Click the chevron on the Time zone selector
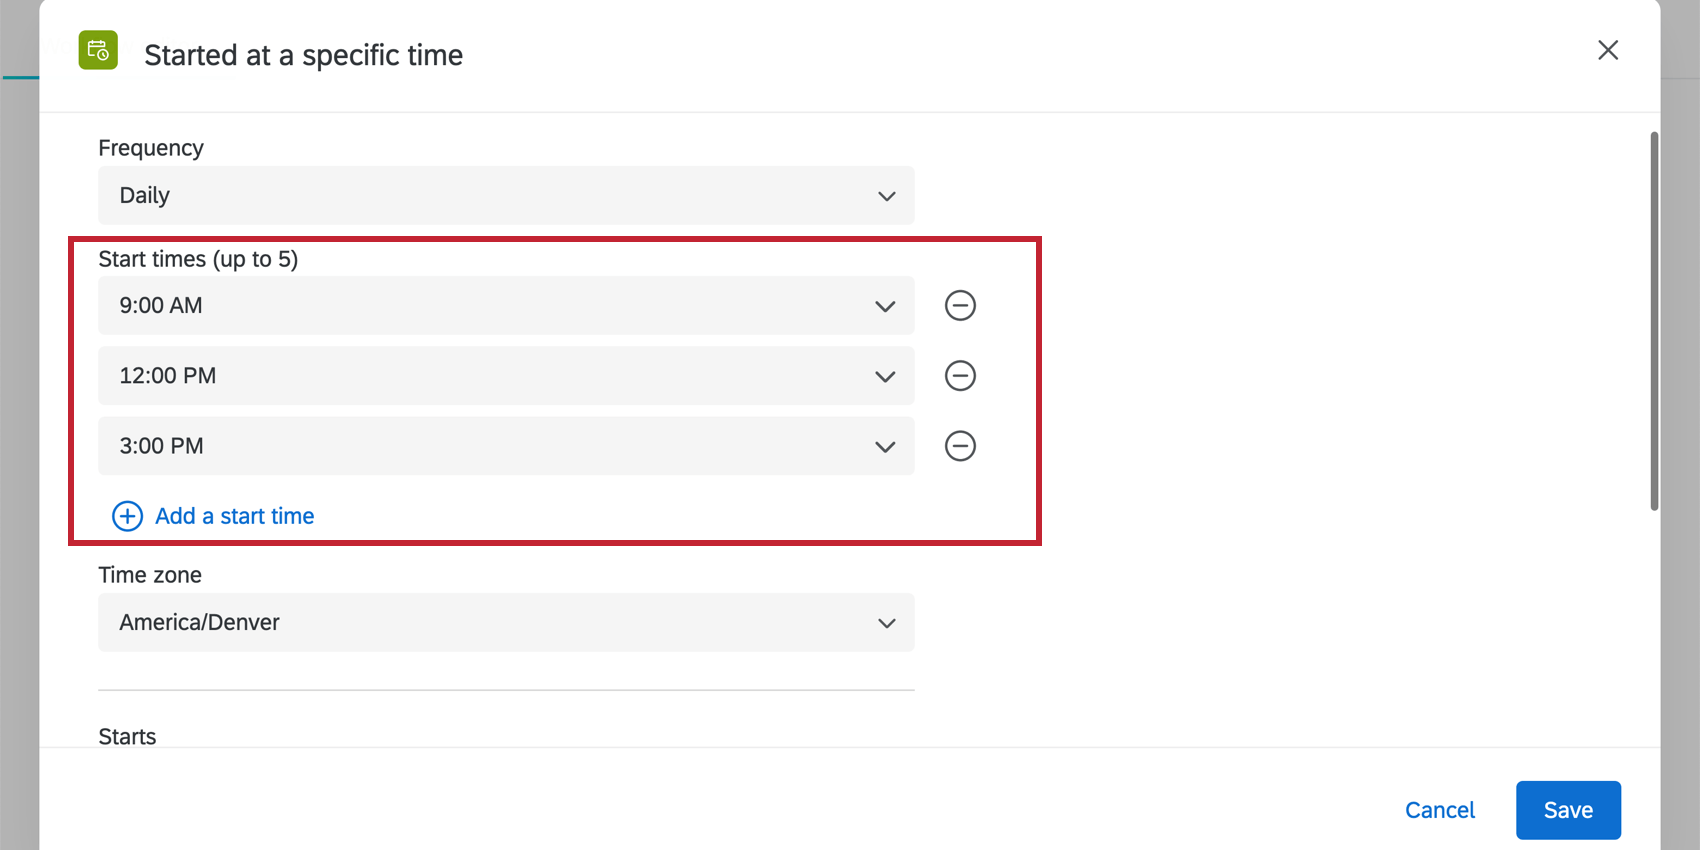Screen dimensions: 1700x850 (886, 622)
